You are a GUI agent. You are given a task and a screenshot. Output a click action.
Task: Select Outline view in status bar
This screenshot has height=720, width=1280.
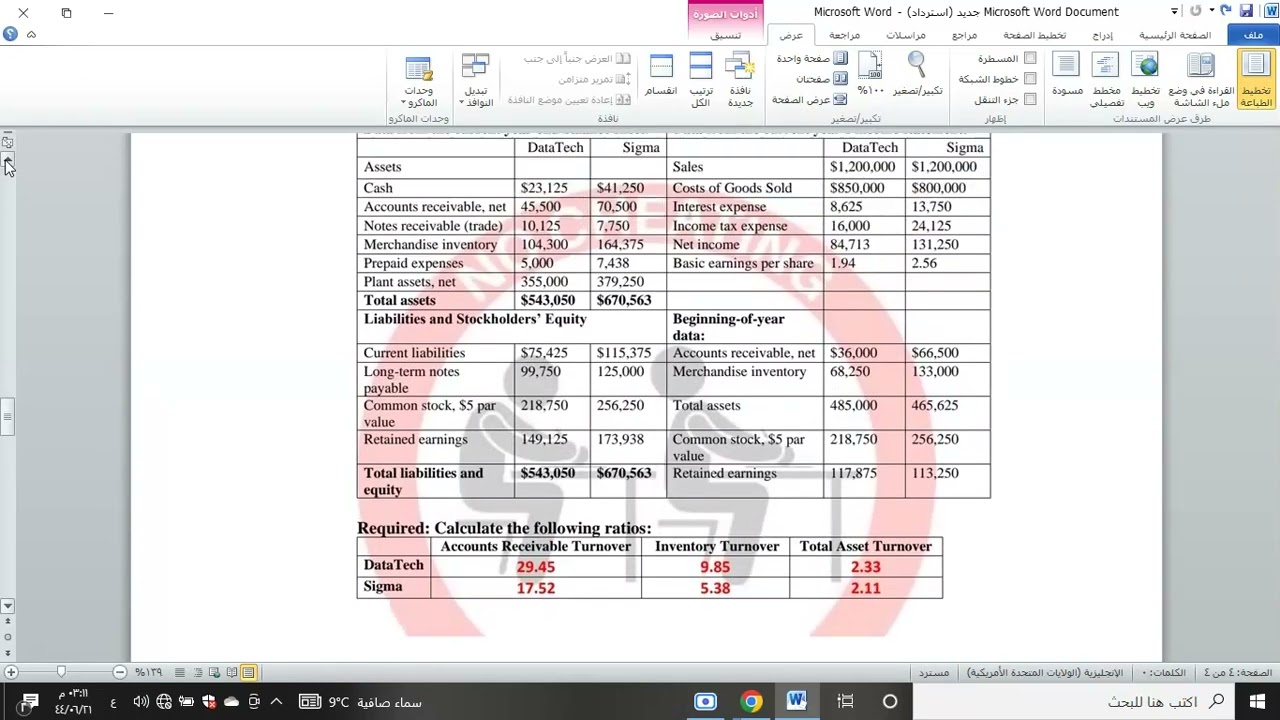click(198, 673)
